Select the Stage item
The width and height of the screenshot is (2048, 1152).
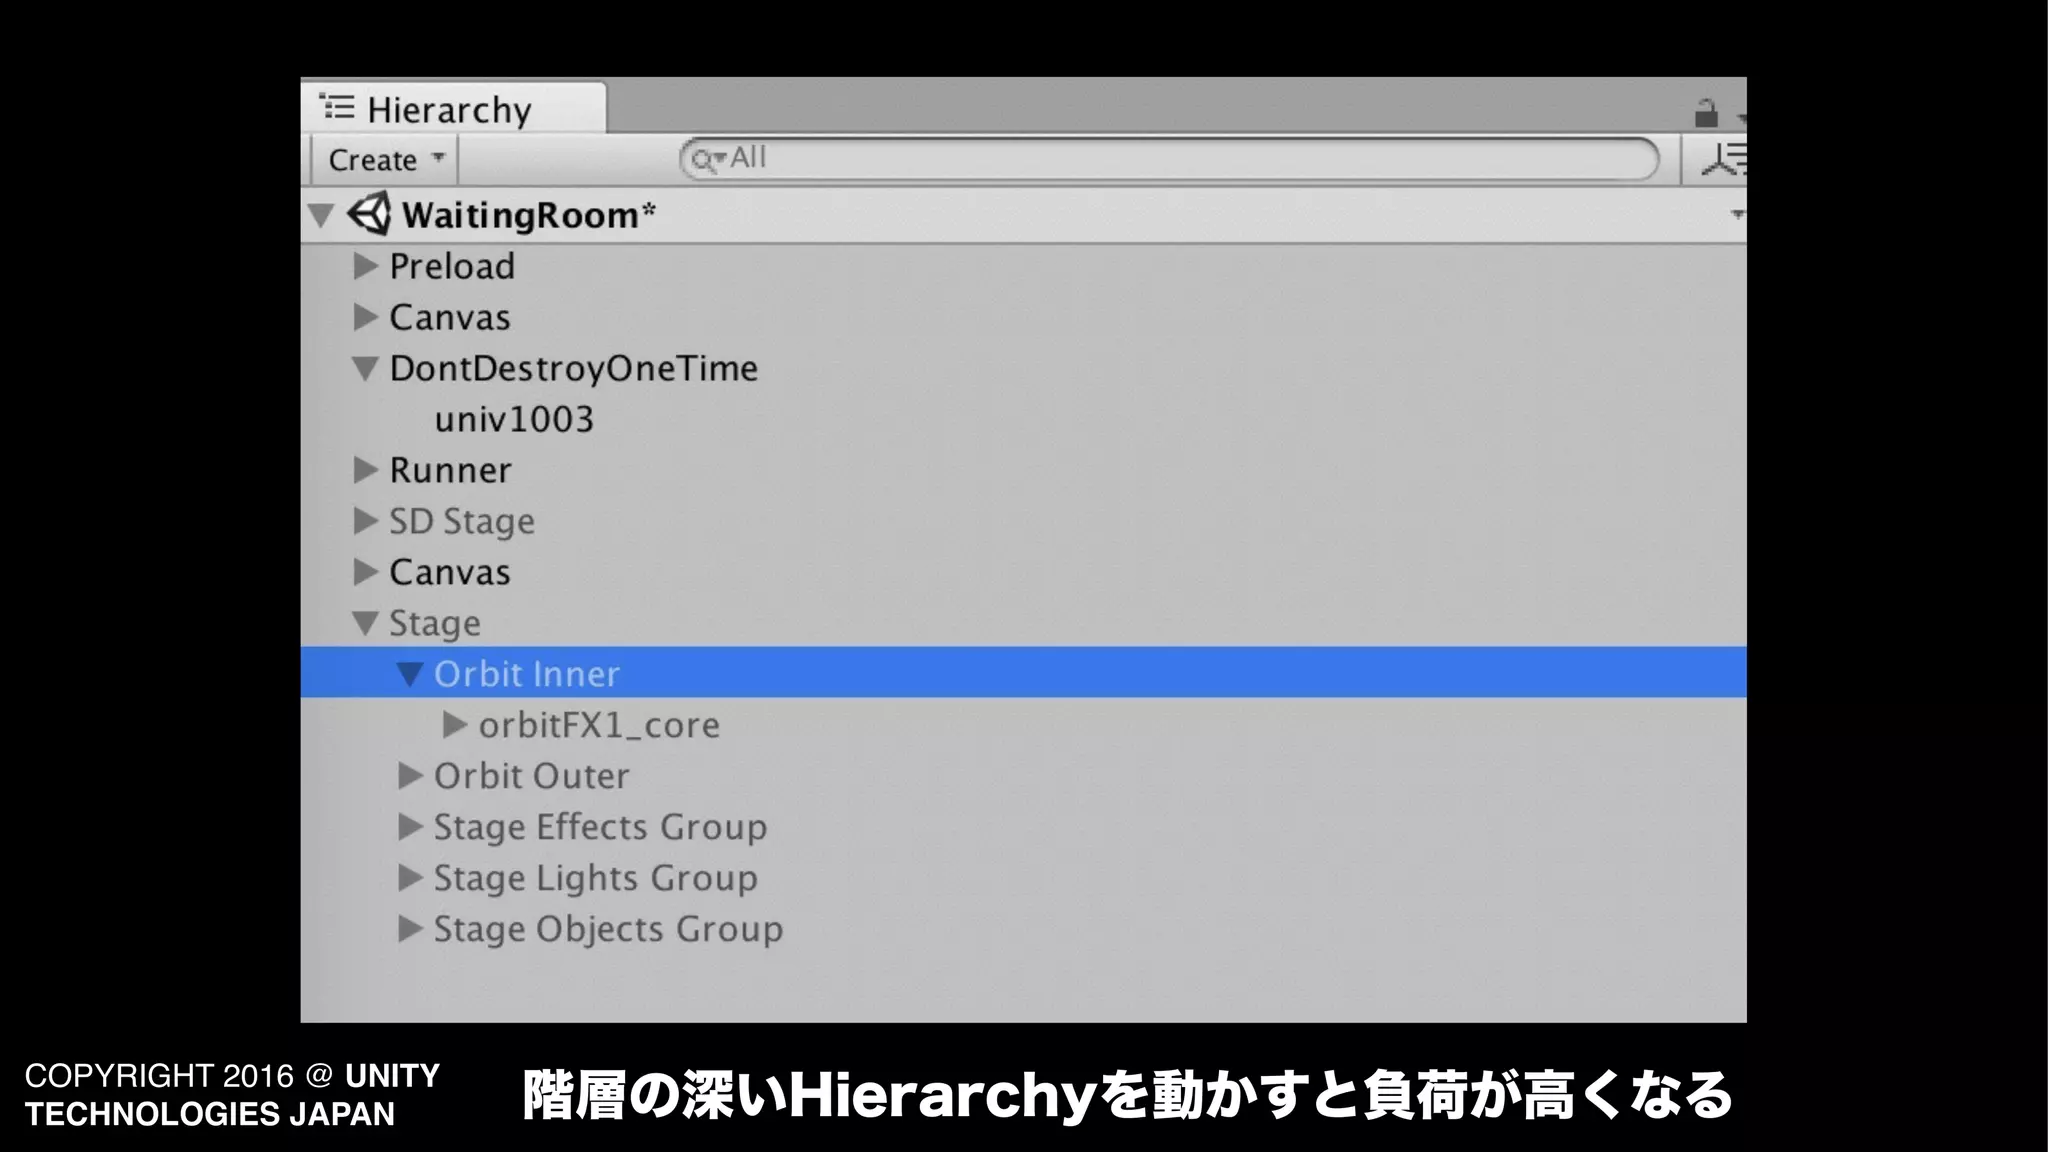coord(434,624)
